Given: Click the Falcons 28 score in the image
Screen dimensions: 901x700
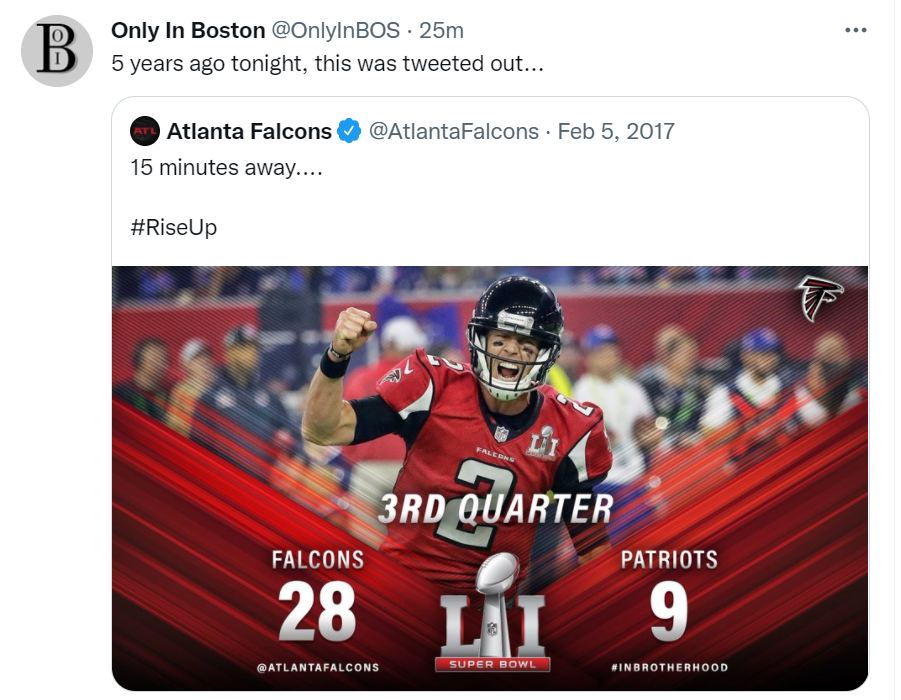Looking at the screenshot, I should point(317,611).
